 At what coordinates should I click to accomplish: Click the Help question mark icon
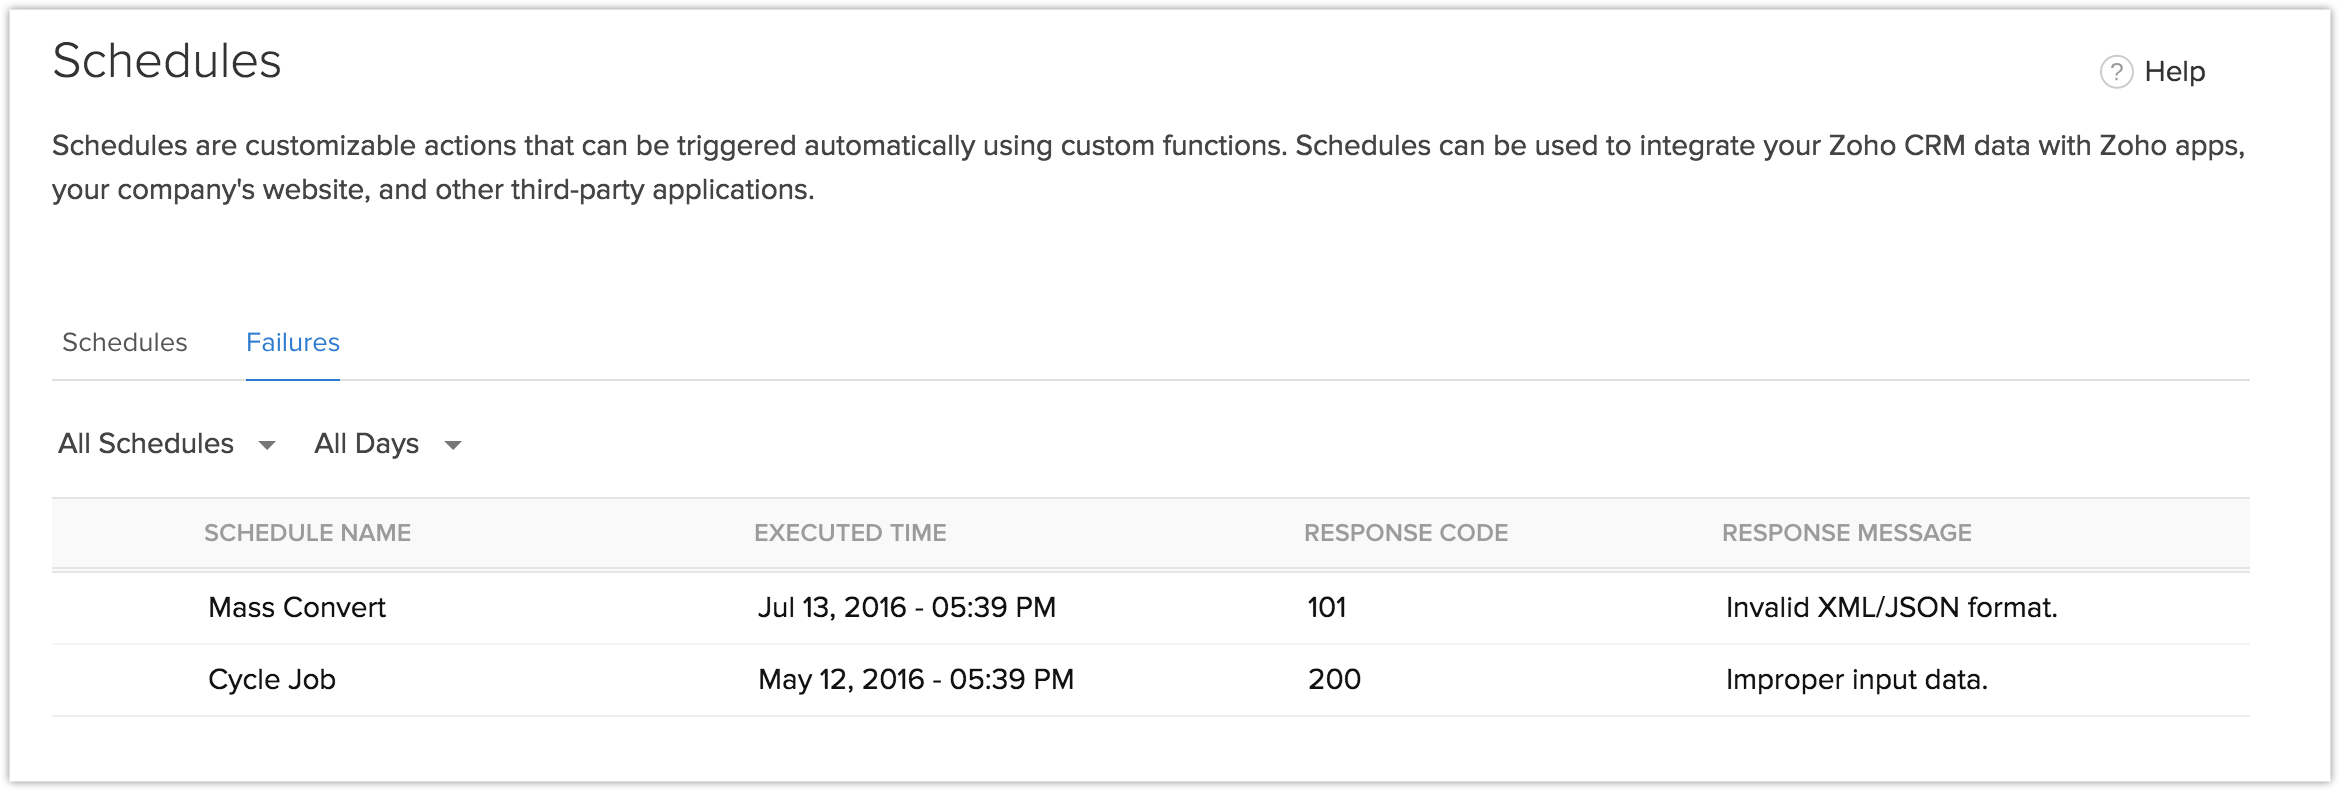2116,72
